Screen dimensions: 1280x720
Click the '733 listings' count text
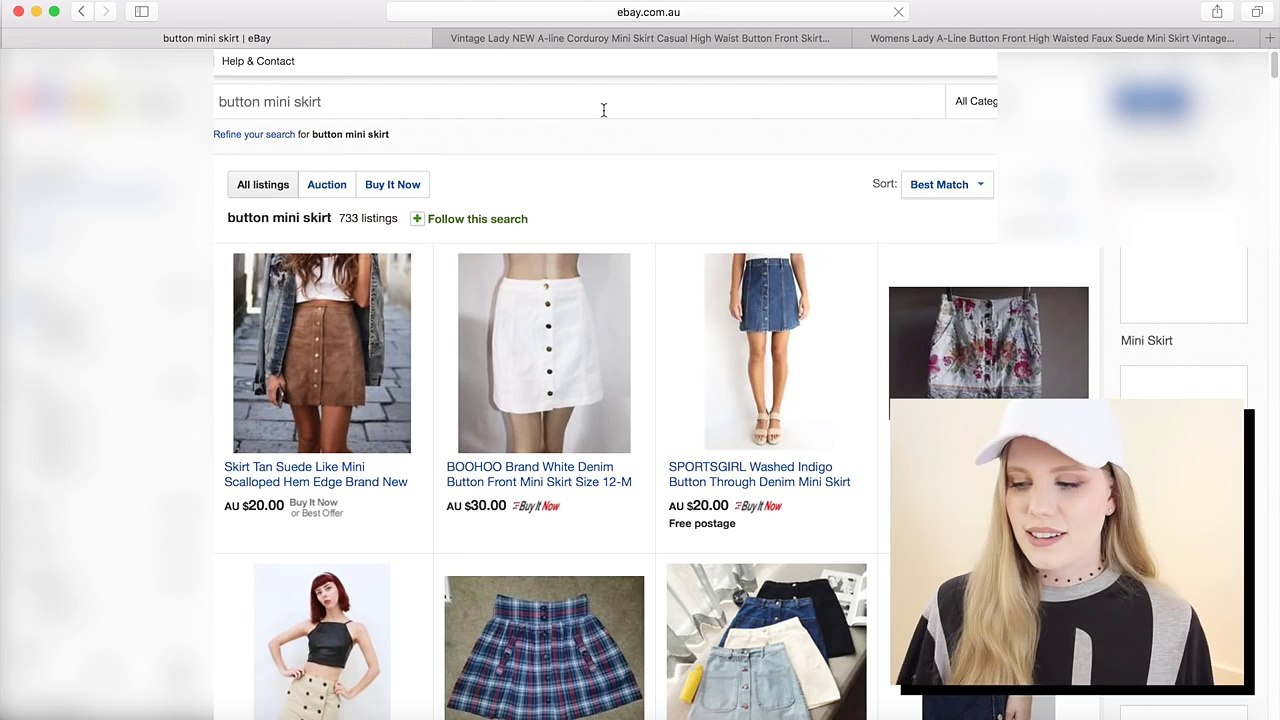[x=368, y=218]
